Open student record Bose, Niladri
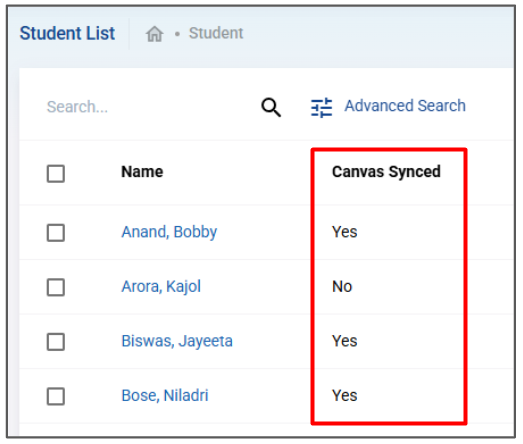This screenshot has height=444, width=523. tap(165, 396)
